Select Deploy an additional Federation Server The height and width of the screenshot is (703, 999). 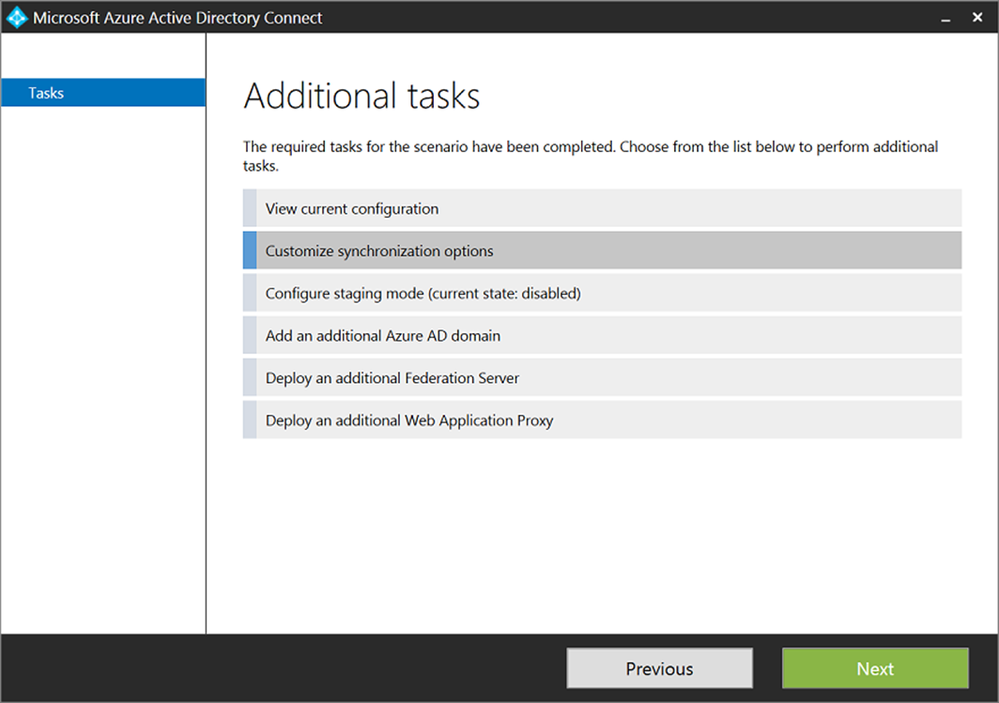point(602,378)
